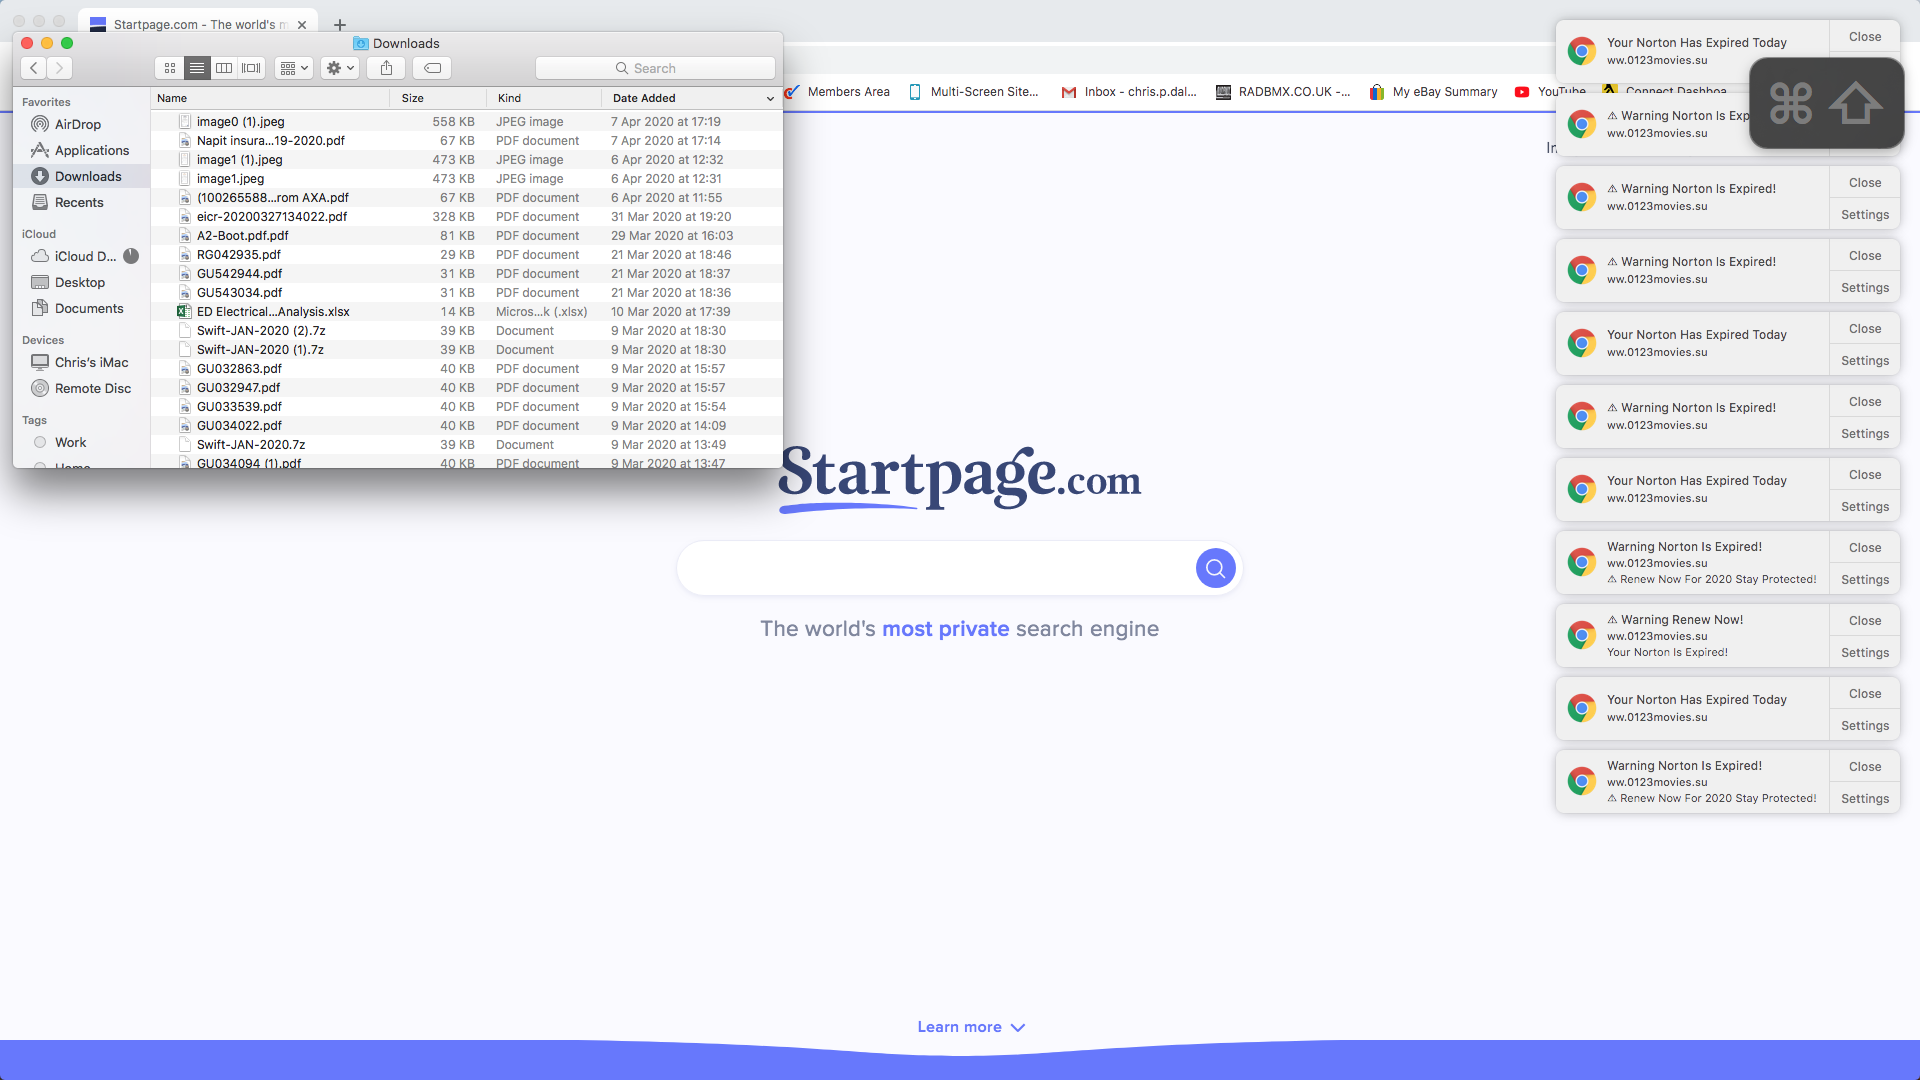Image resolution: width=1920 pixels, height=1080 pixels.
Task: Select the file Napit insura...19-2020.pdf
Action: click(x=467, y=141)
